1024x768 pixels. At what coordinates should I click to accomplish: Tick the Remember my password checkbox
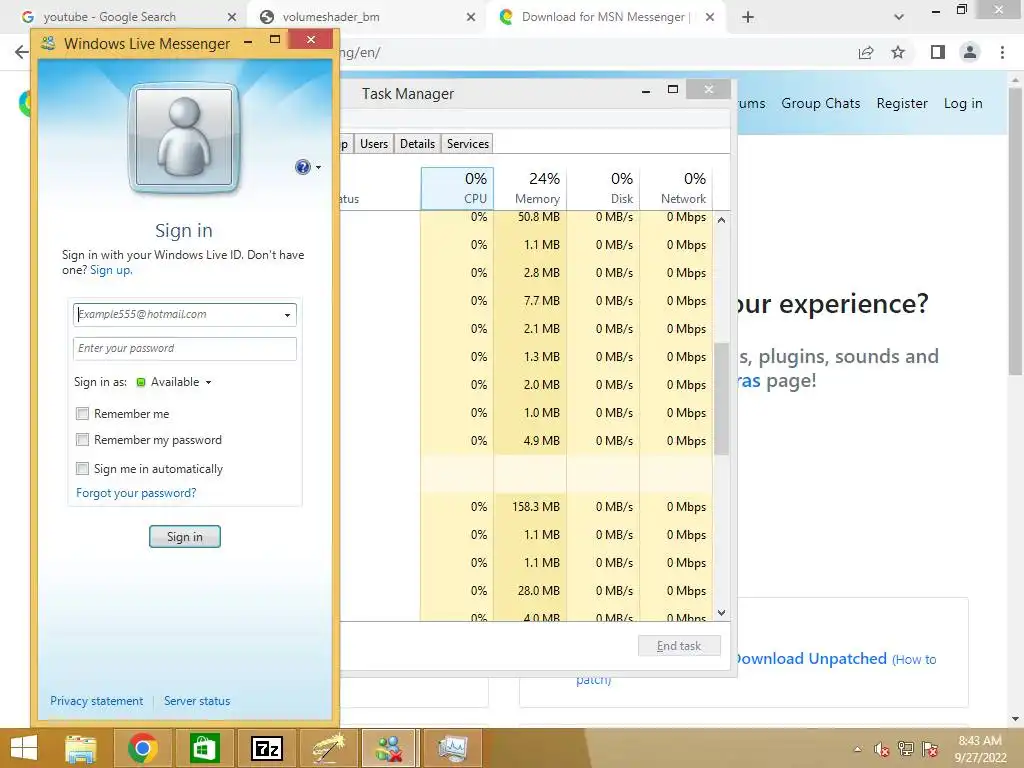click(x=82, y=440)
